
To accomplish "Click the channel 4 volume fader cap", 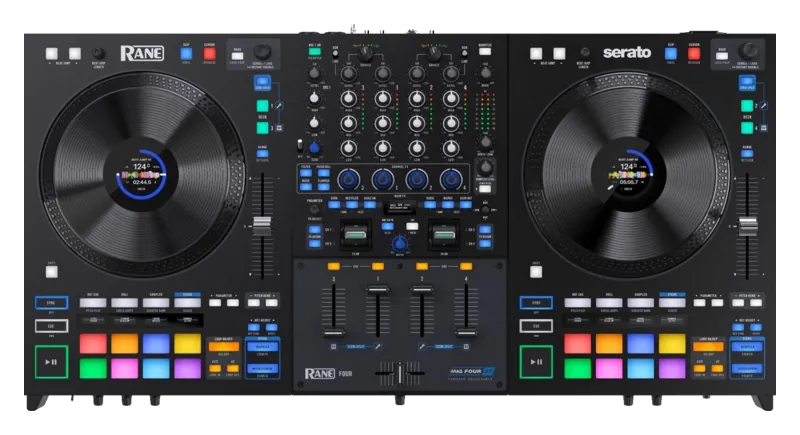I will point(466,333).
